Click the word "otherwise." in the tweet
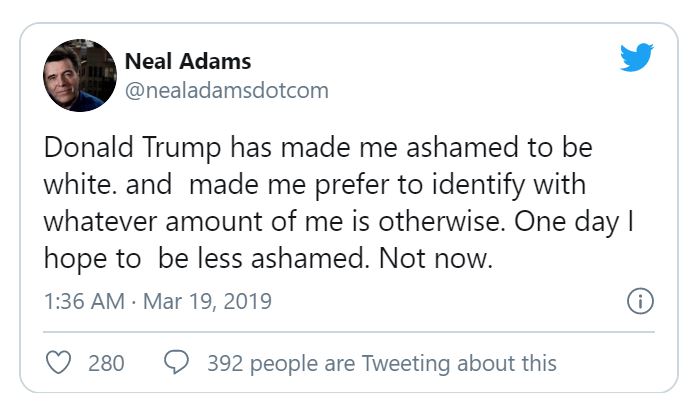 pyautogui.click(x=450, y=222)
